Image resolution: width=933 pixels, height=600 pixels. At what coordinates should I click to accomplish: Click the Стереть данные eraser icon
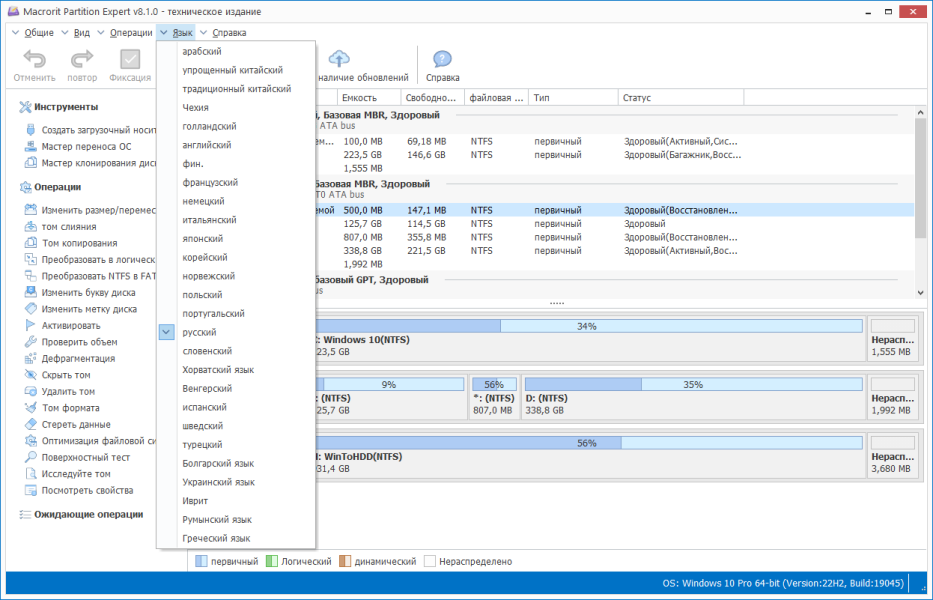pos(30,424)
